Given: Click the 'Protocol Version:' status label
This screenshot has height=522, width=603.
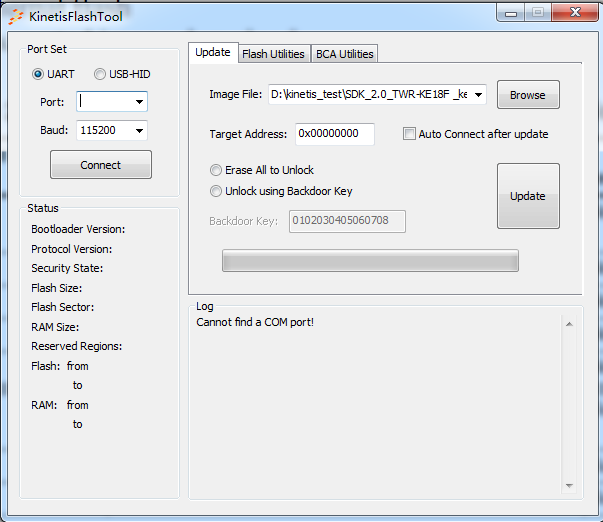Looking at the screenshot, I should (72, 249).
